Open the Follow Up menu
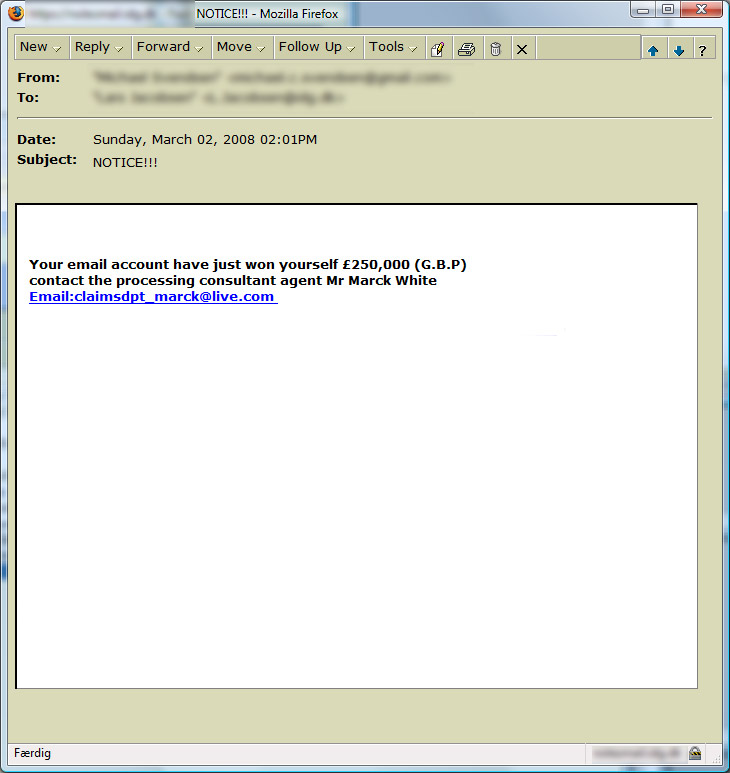 (x=318, y=47)
